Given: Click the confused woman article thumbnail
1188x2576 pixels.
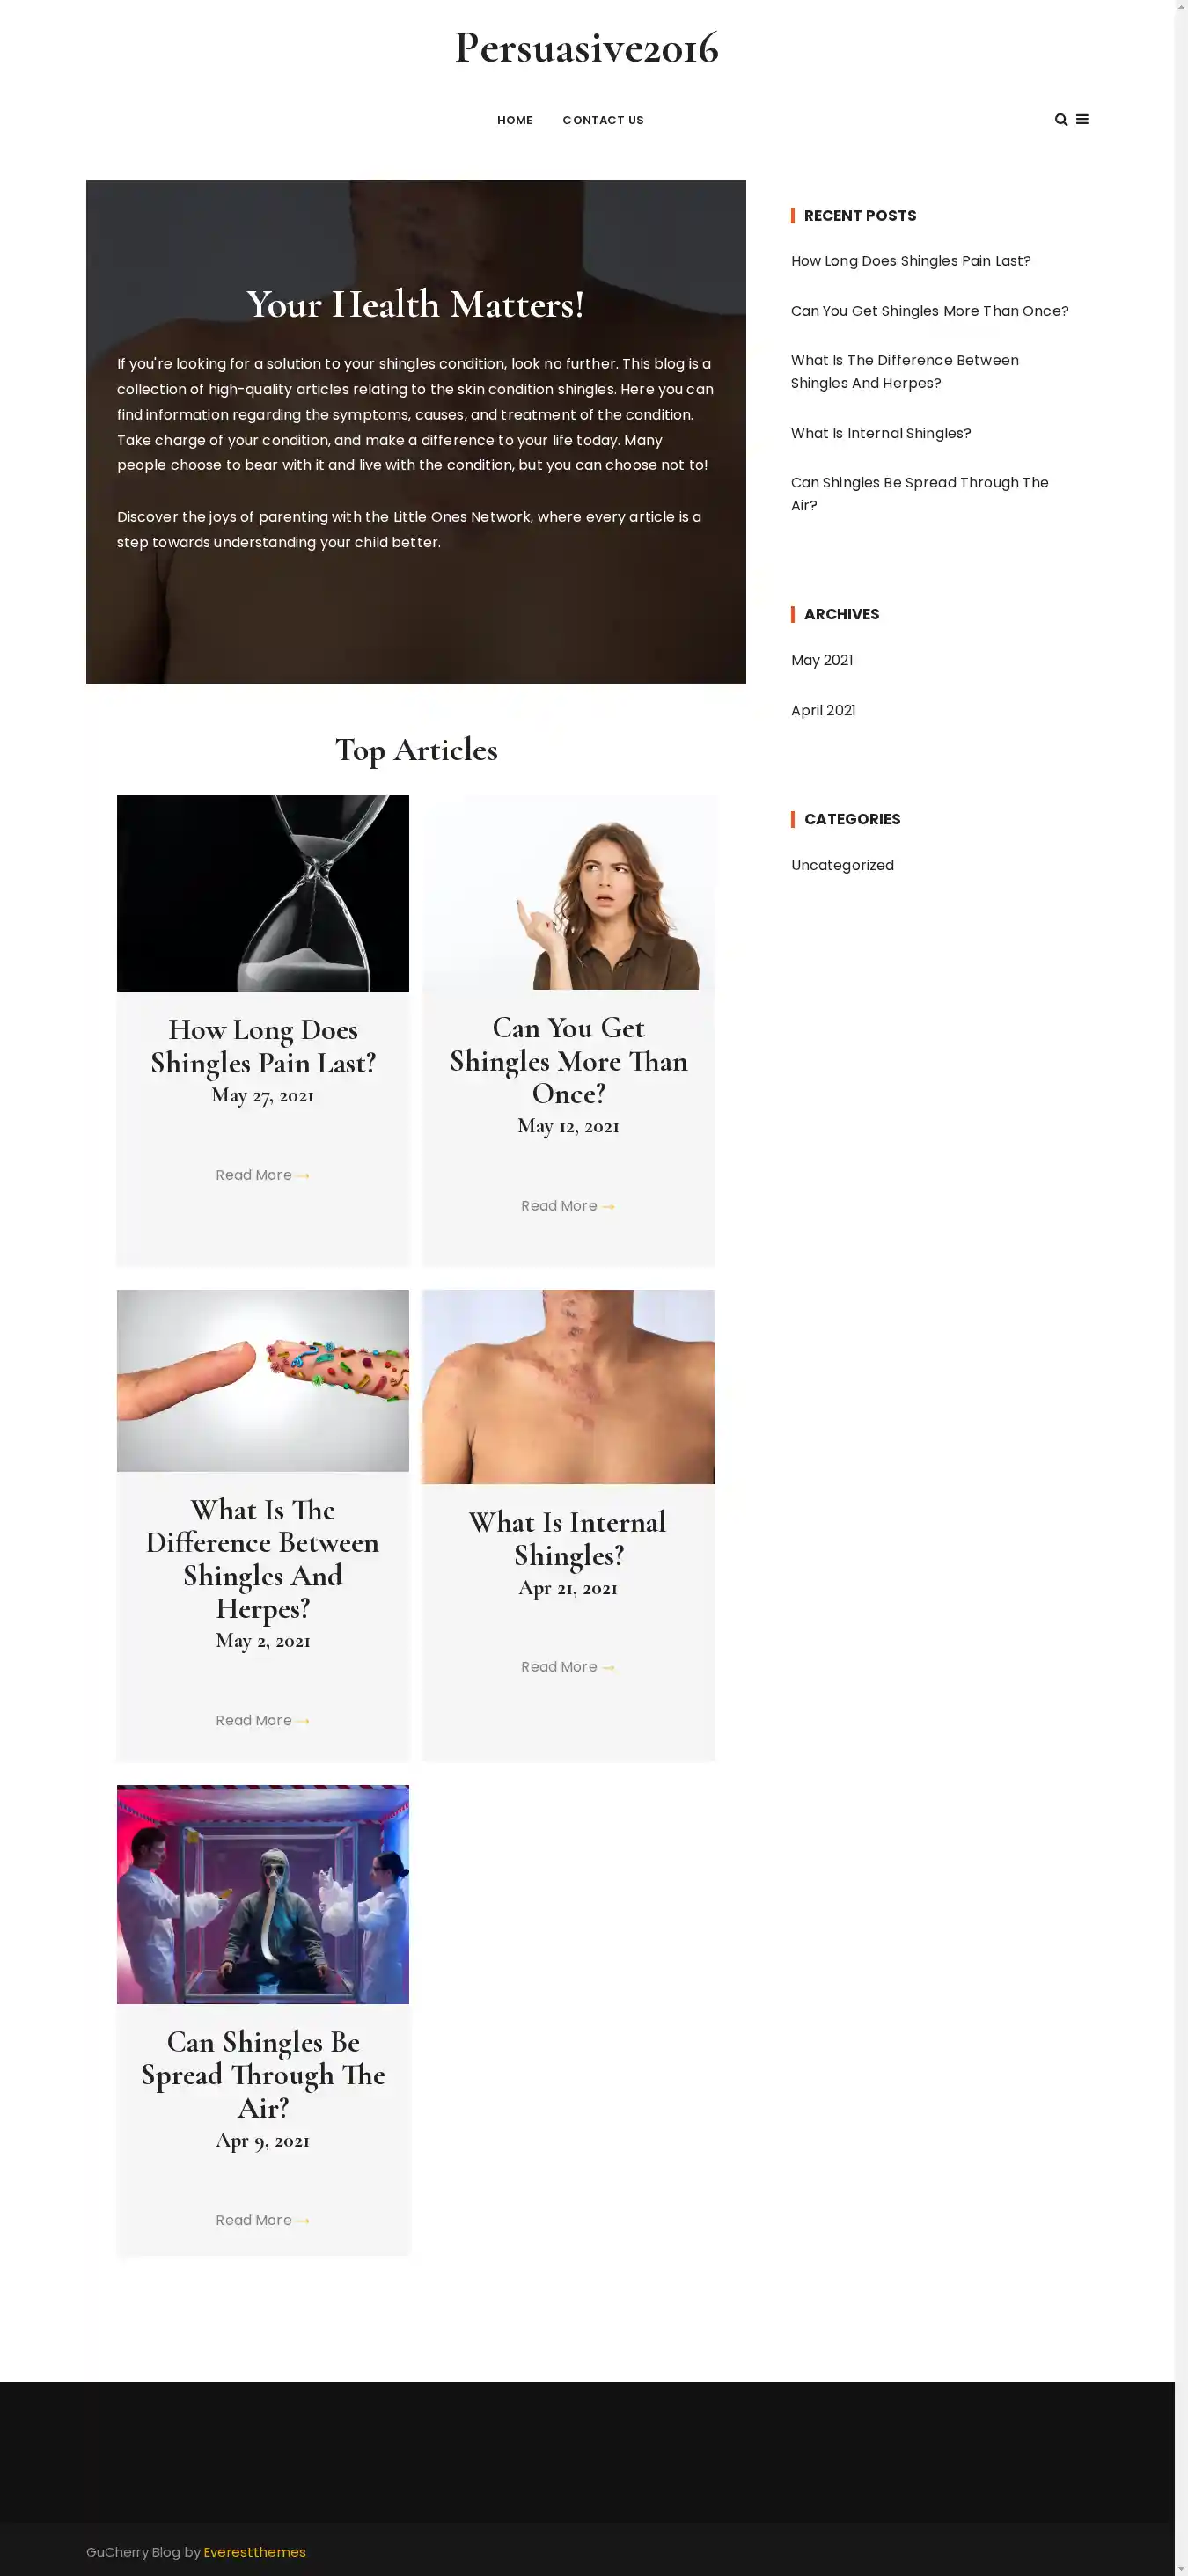Looking at the screenshot, I should (x=568, y=892).
